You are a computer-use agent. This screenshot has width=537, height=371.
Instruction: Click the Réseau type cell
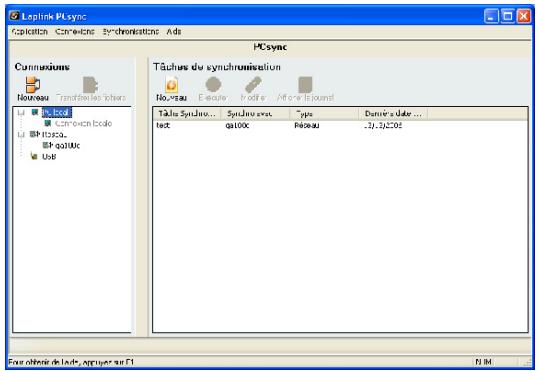[x=307, y=125]
